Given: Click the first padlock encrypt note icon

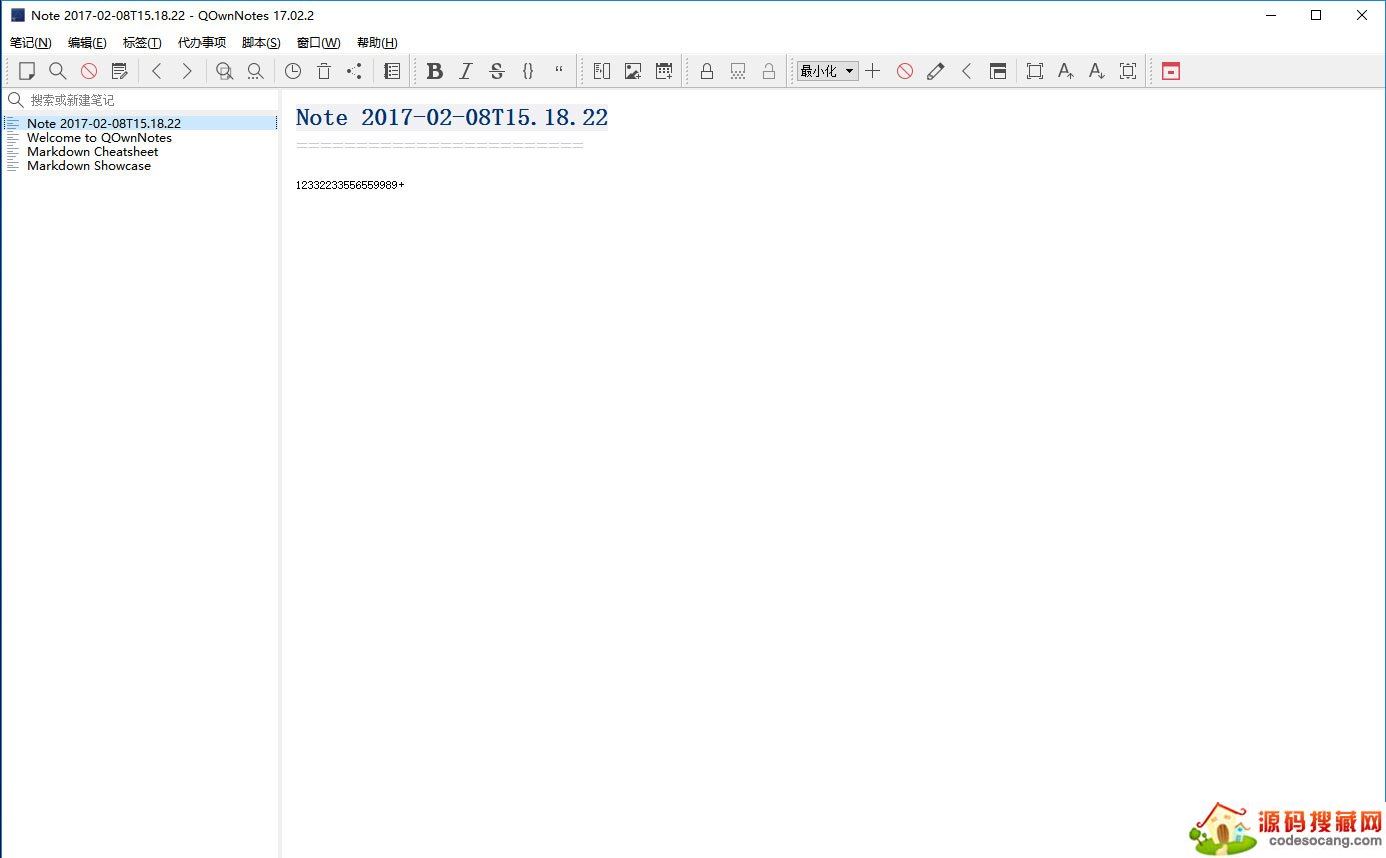Looking at the screenshot, I should pos(707,71).
